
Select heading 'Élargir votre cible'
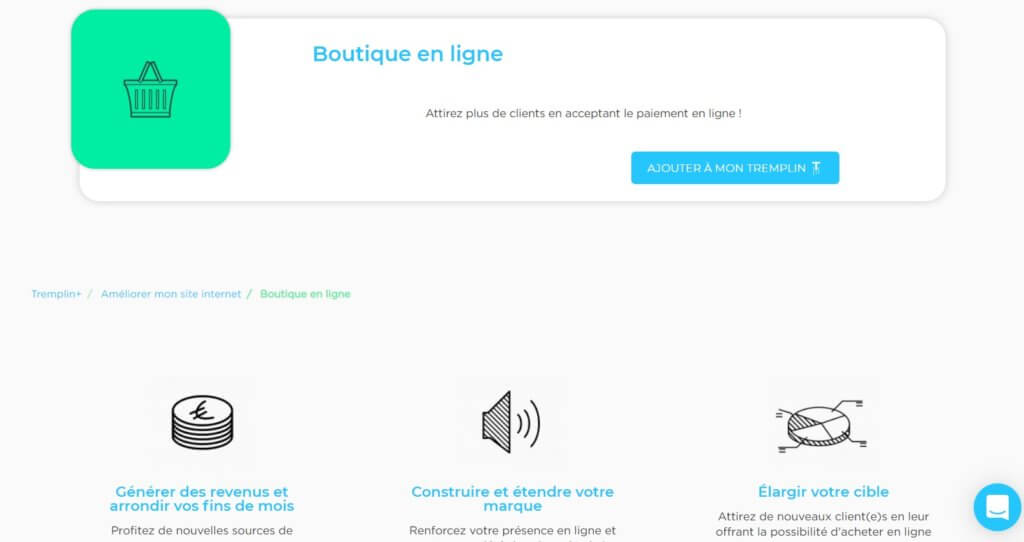click(x=823, y=492)
